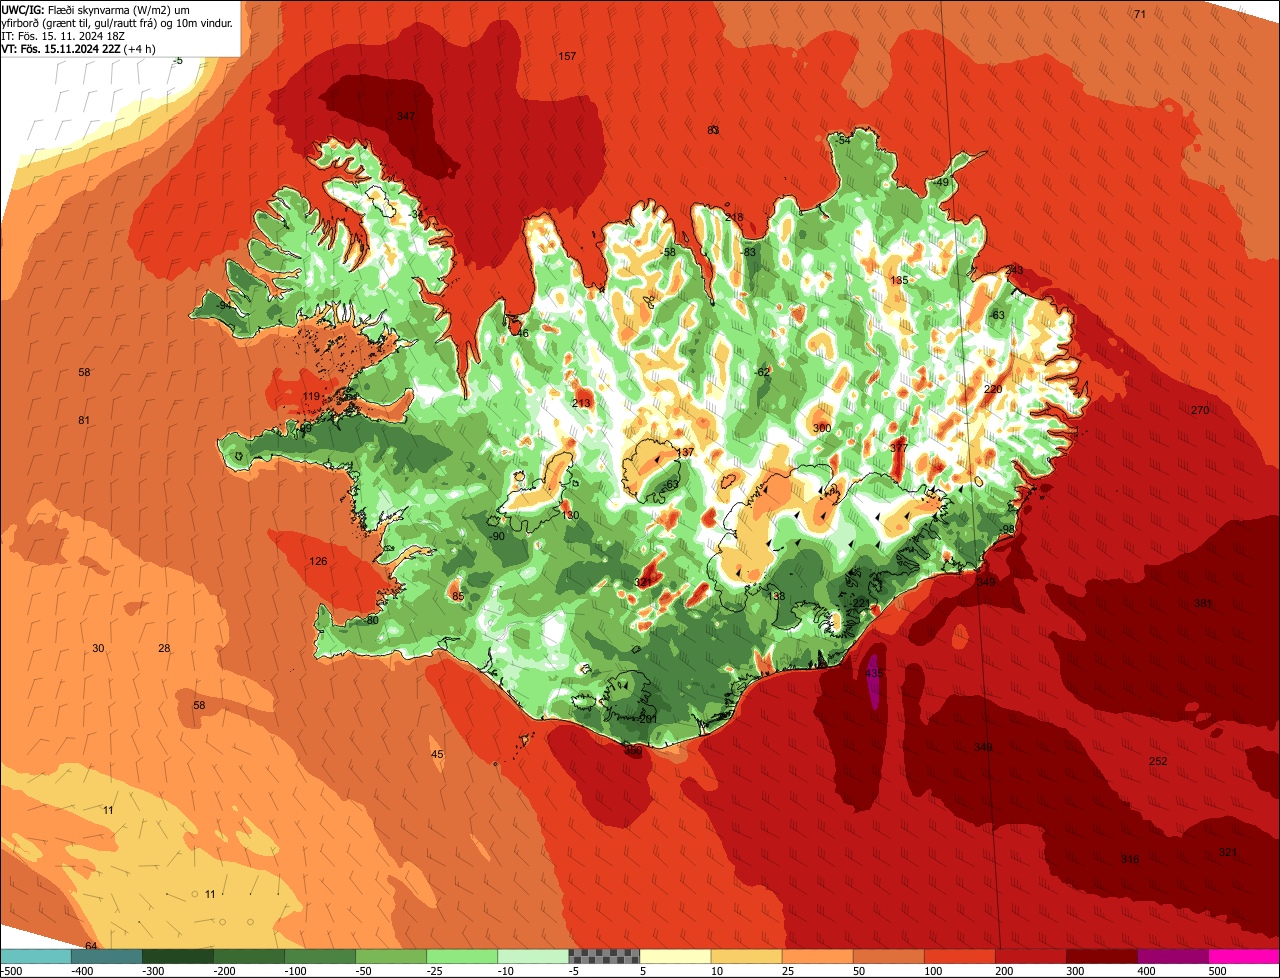
Task: Select the legend swatch above the 100 label
Action: [x=961, y=956]
